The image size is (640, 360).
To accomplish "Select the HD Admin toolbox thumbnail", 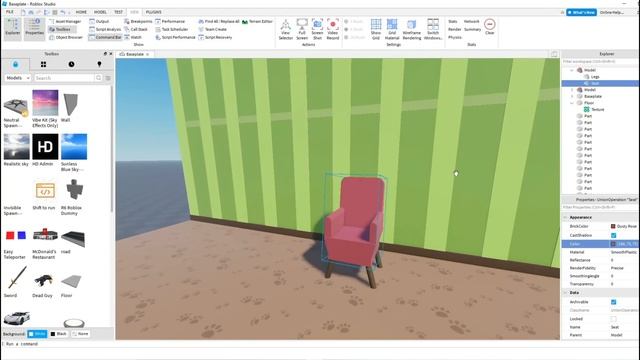I will pyautogui.click(x=45, y=147).
